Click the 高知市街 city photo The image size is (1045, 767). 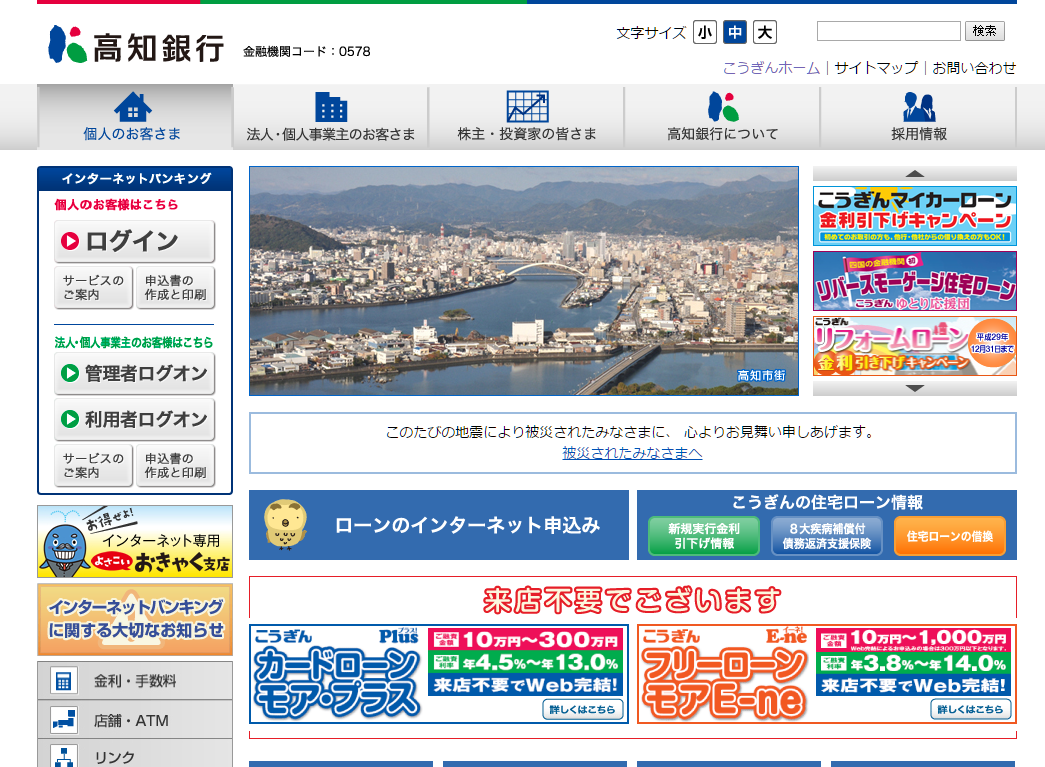tap(524, 281)
